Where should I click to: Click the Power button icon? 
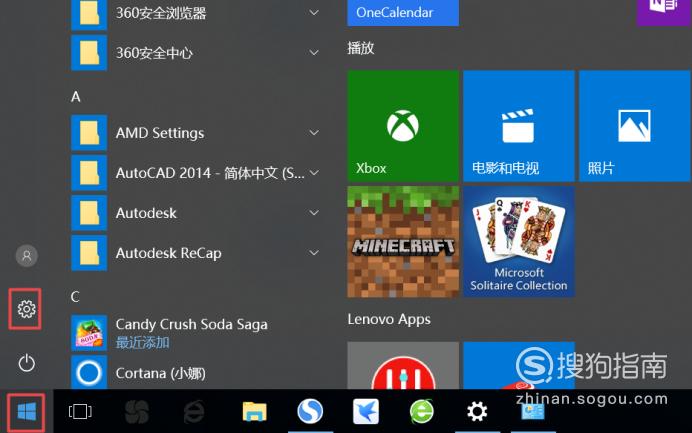(26, 363)
